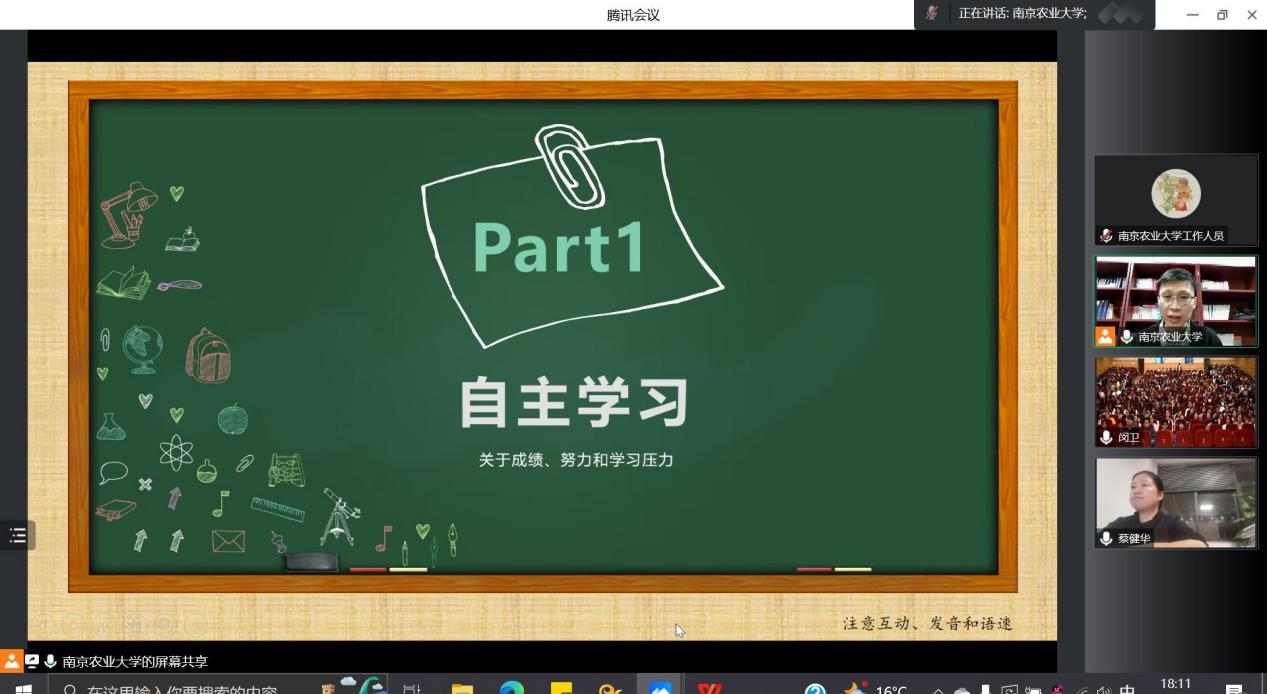Click the host badge on 南京农业大学 tile
Image resolution: width=1267 pixels, height=694 pixels.
pyautogui.click(x=1105, y=336)
